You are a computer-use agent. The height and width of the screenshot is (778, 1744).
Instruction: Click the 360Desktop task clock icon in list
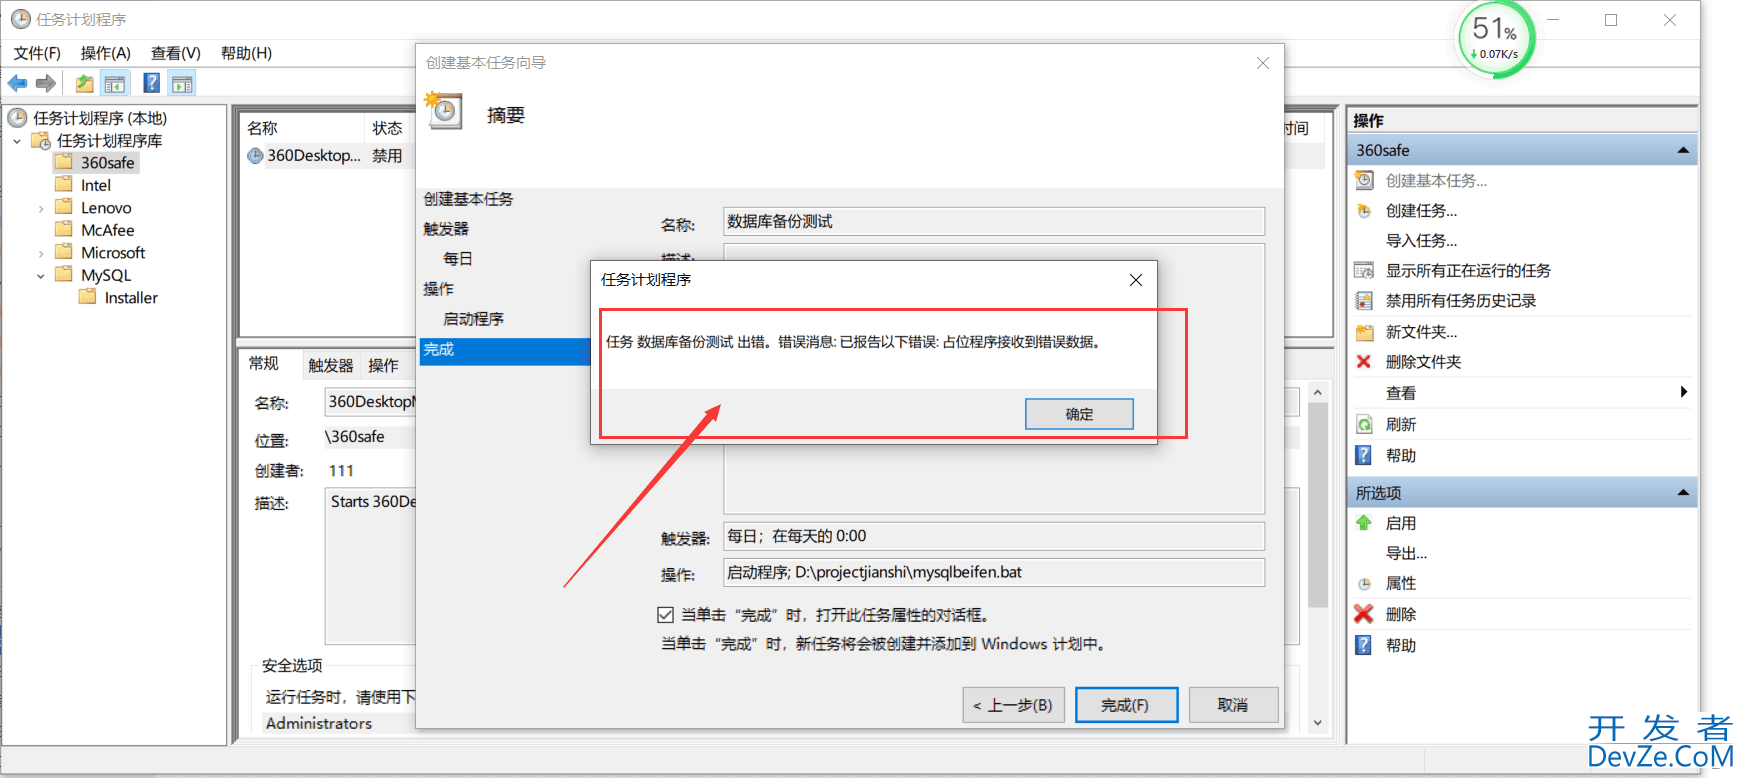pyautogui.click(x=255, y=156)
